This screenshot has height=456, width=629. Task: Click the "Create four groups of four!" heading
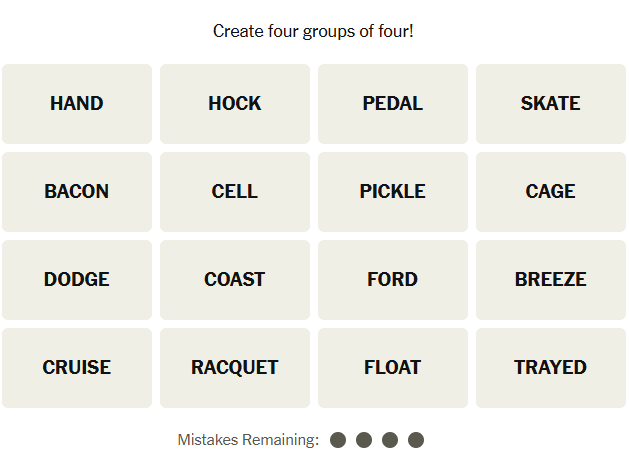coord(313,32)
